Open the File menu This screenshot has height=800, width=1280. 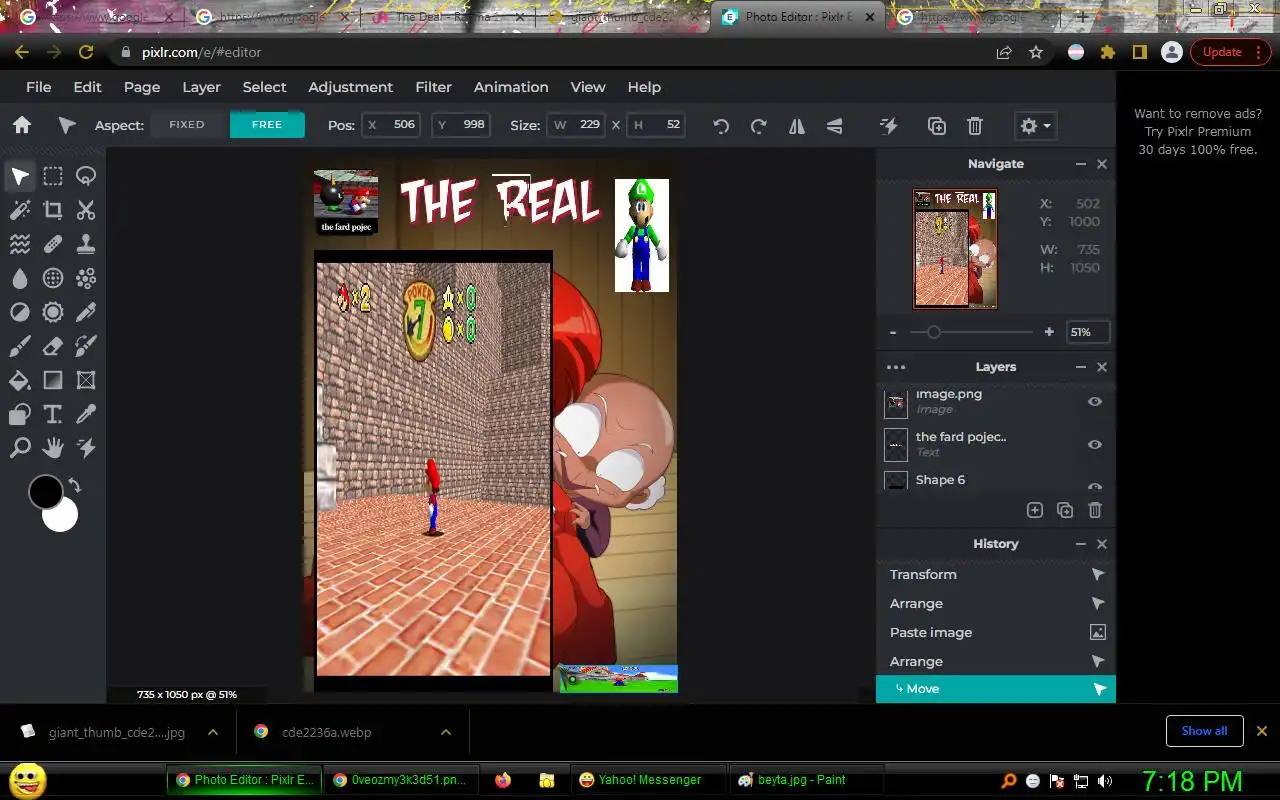coord(38,87)
